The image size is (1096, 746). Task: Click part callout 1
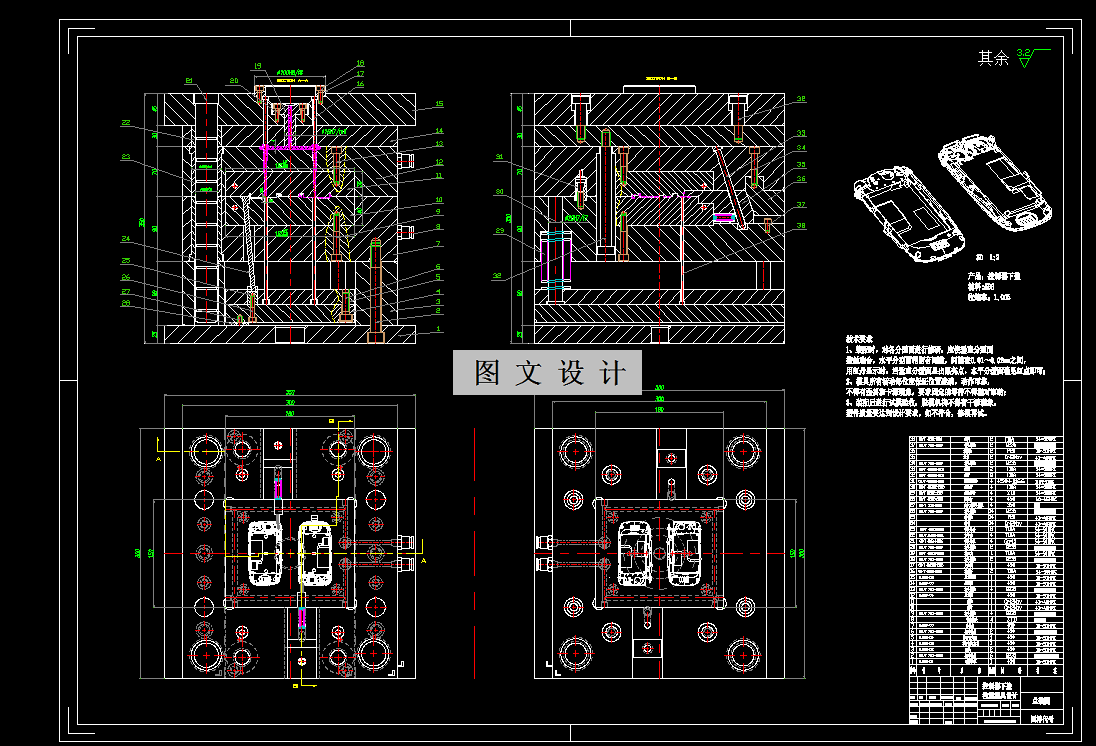[438, 329]
